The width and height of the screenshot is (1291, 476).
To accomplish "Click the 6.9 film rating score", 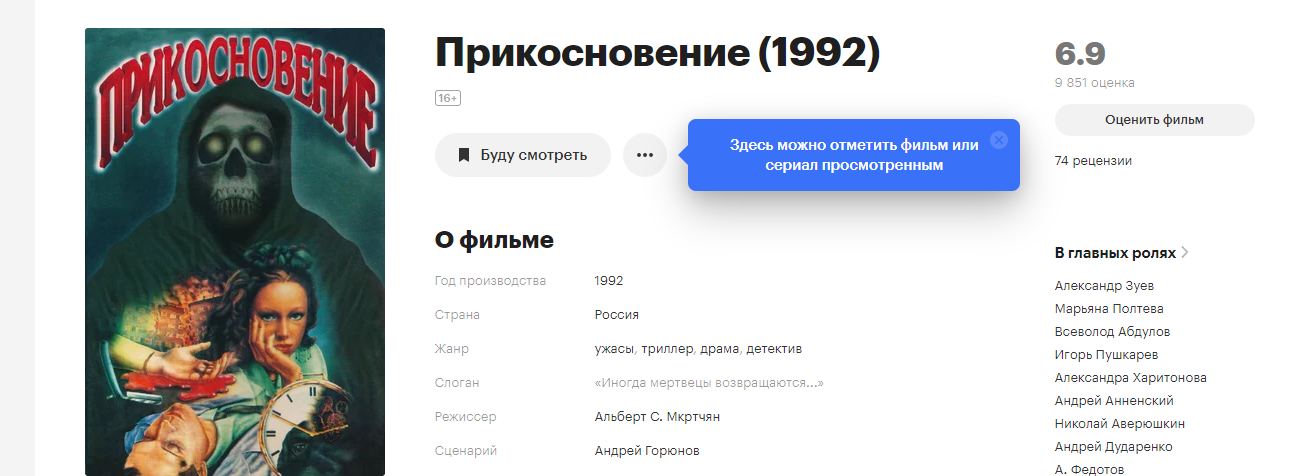I will click(1080, 54).
